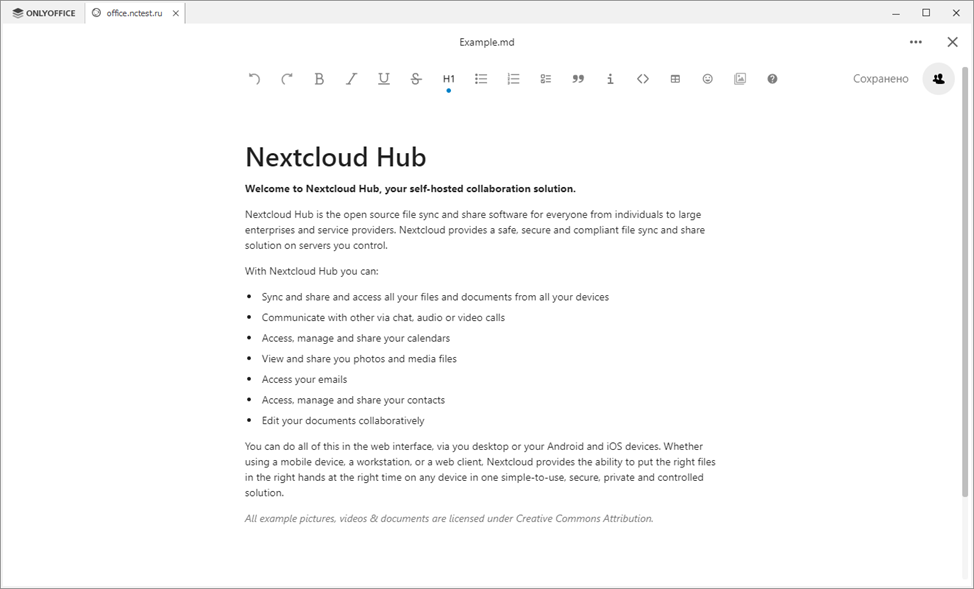Switch to the office.nctest.ru tab

(133, 13)
